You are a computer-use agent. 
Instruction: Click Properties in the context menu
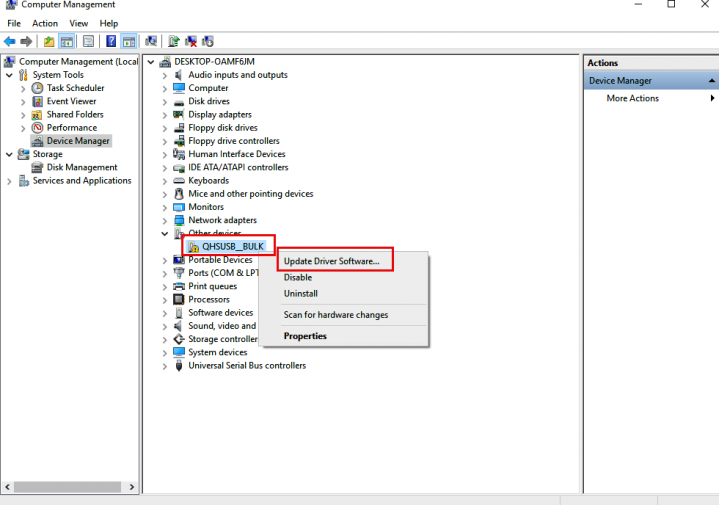tap(305, 336)
